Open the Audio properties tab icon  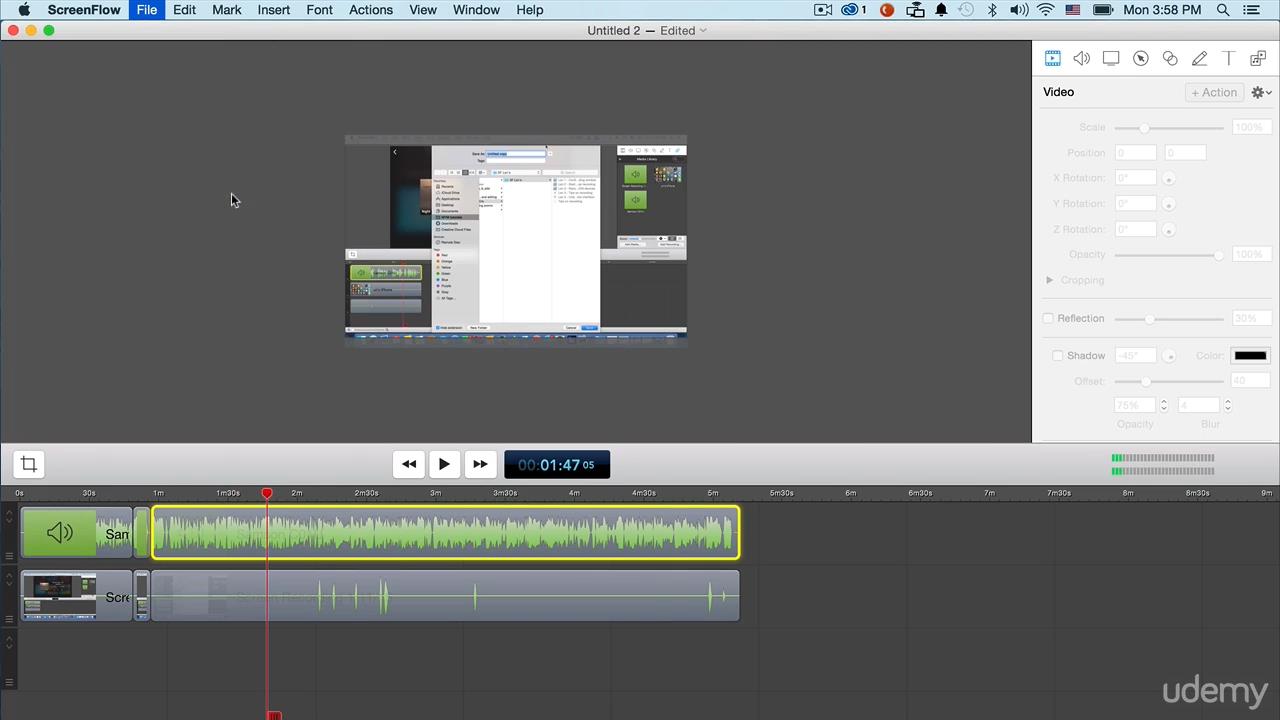pyautogui.click(x=1081, y=59)
